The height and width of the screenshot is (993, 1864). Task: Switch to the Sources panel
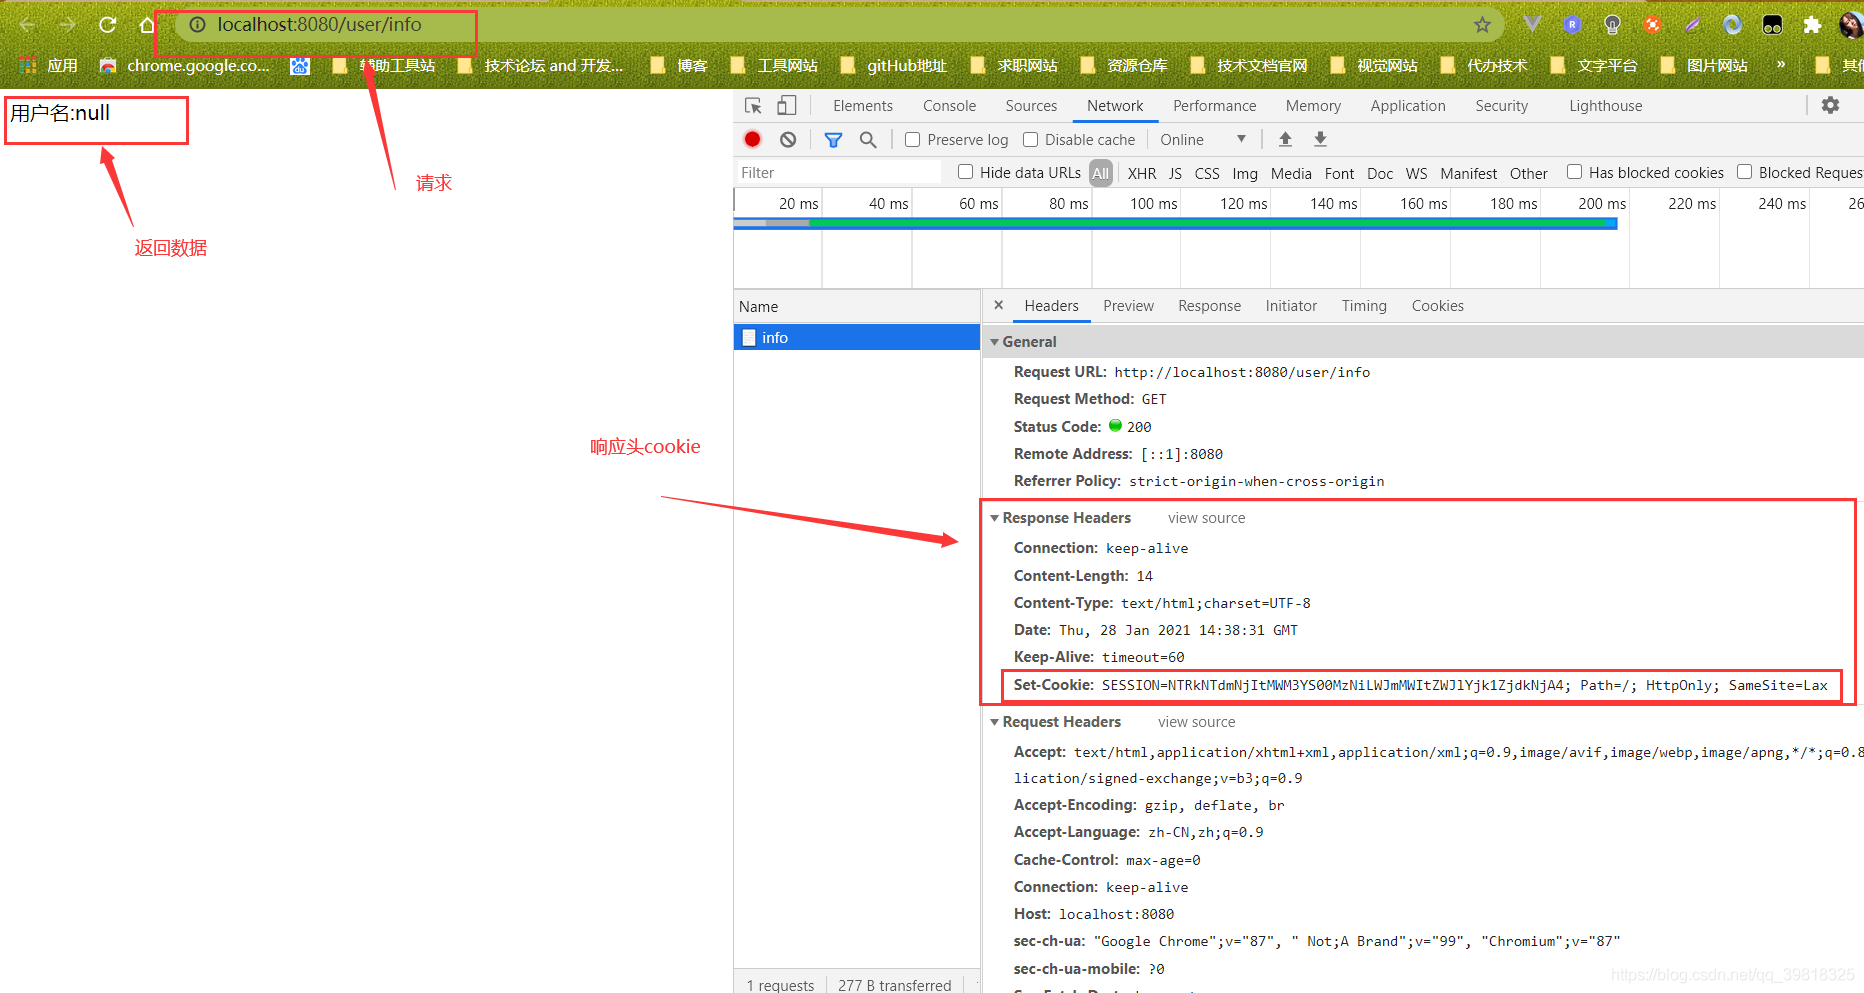pos(1031,105)
